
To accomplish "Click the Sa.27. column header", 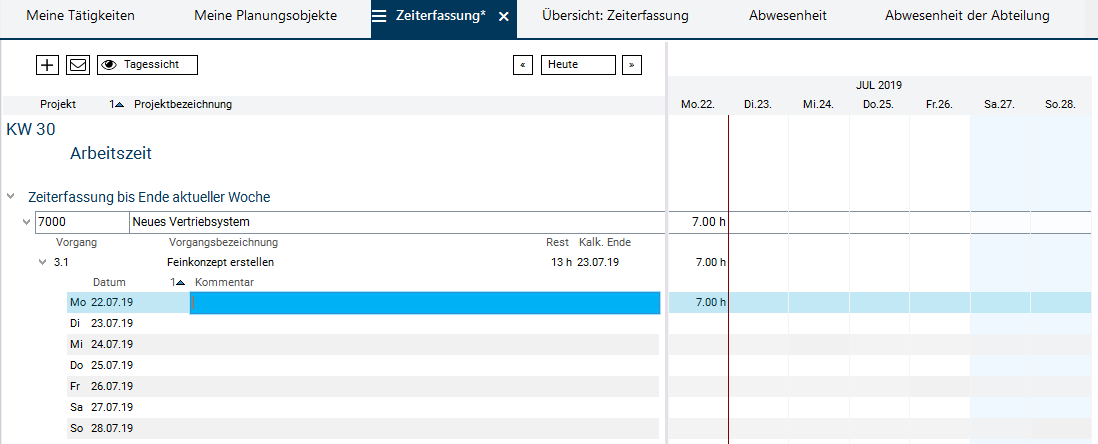I will coord(999,104).
